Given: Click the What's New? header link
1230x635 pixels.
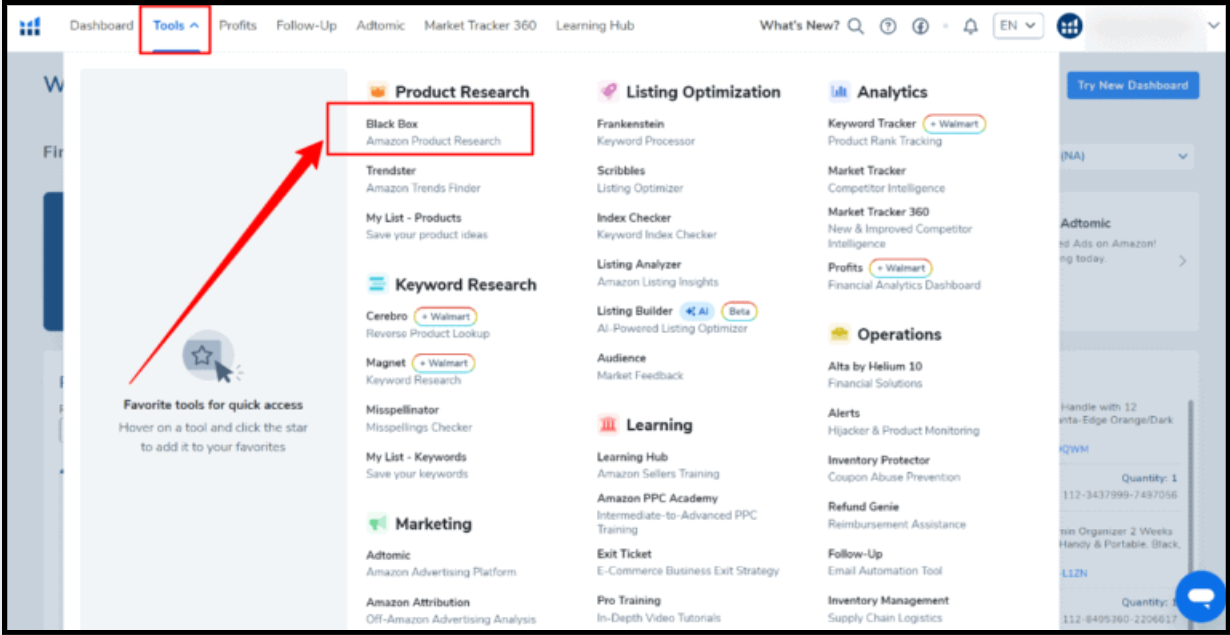Looking at the screenshot, I should [x=799, y=26].
